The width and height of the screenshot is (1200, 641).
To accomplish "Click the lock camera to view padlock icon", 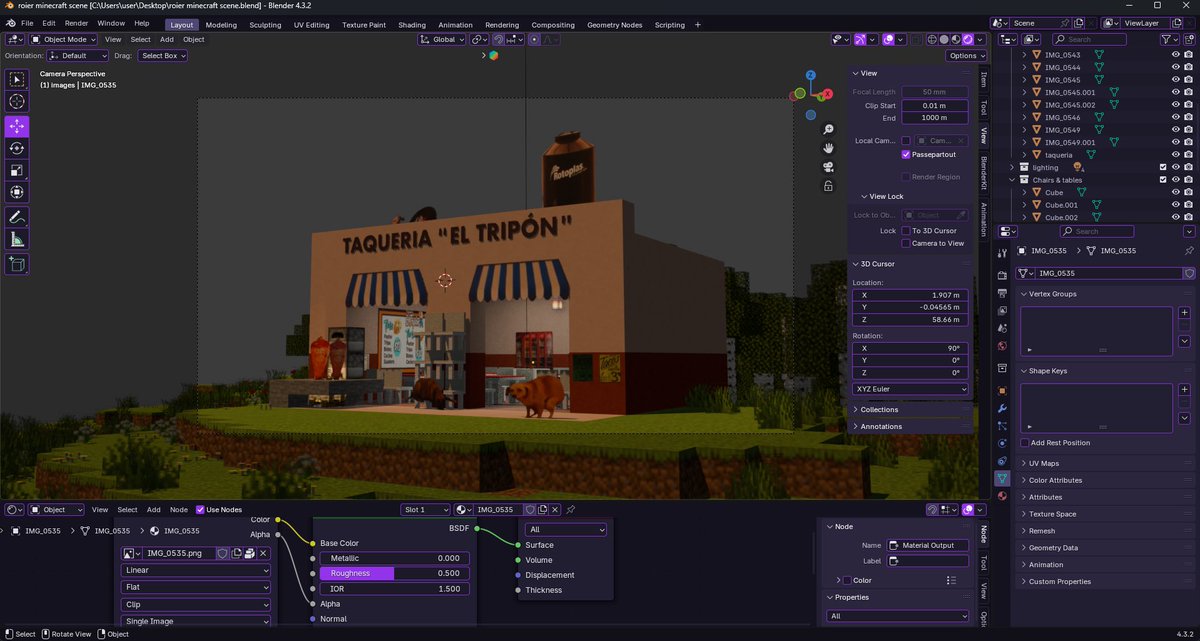I will pyautogui.click(x=829, y=185).
